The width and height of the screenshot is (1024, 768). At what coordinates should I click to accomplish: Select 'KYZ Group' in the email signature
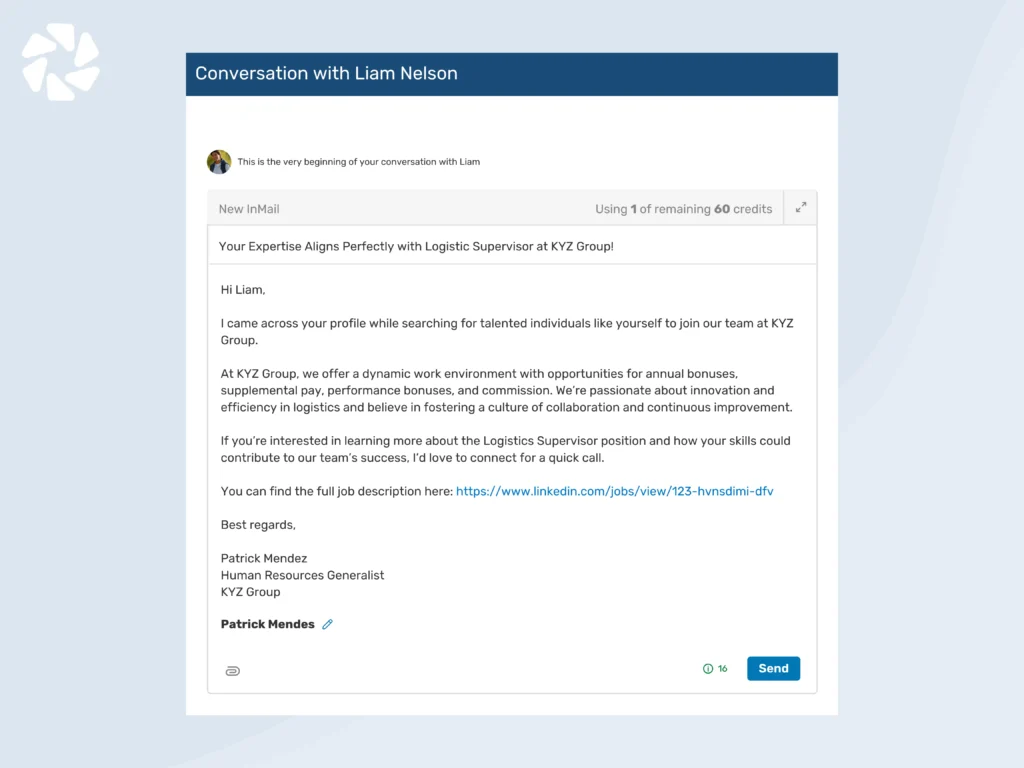pyautogui.click(x=250, y=591)
